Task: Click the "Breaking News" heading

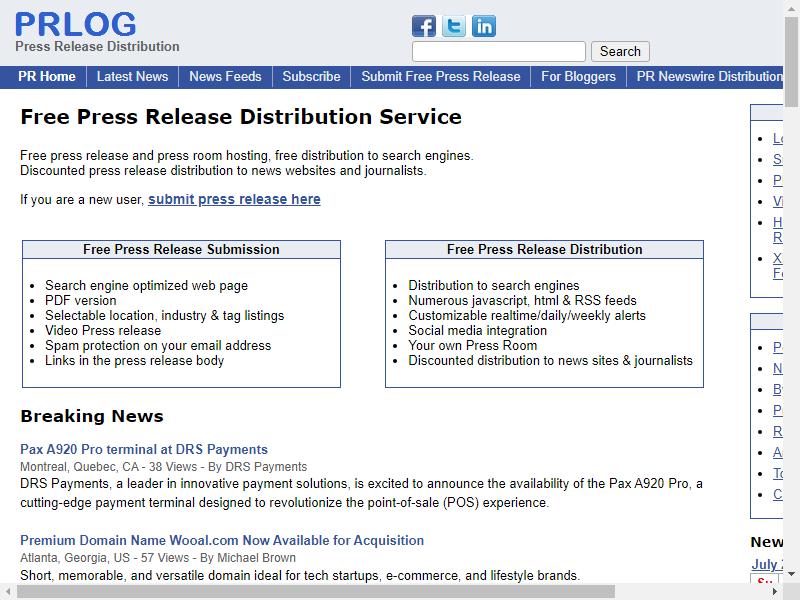Action: 92,416
